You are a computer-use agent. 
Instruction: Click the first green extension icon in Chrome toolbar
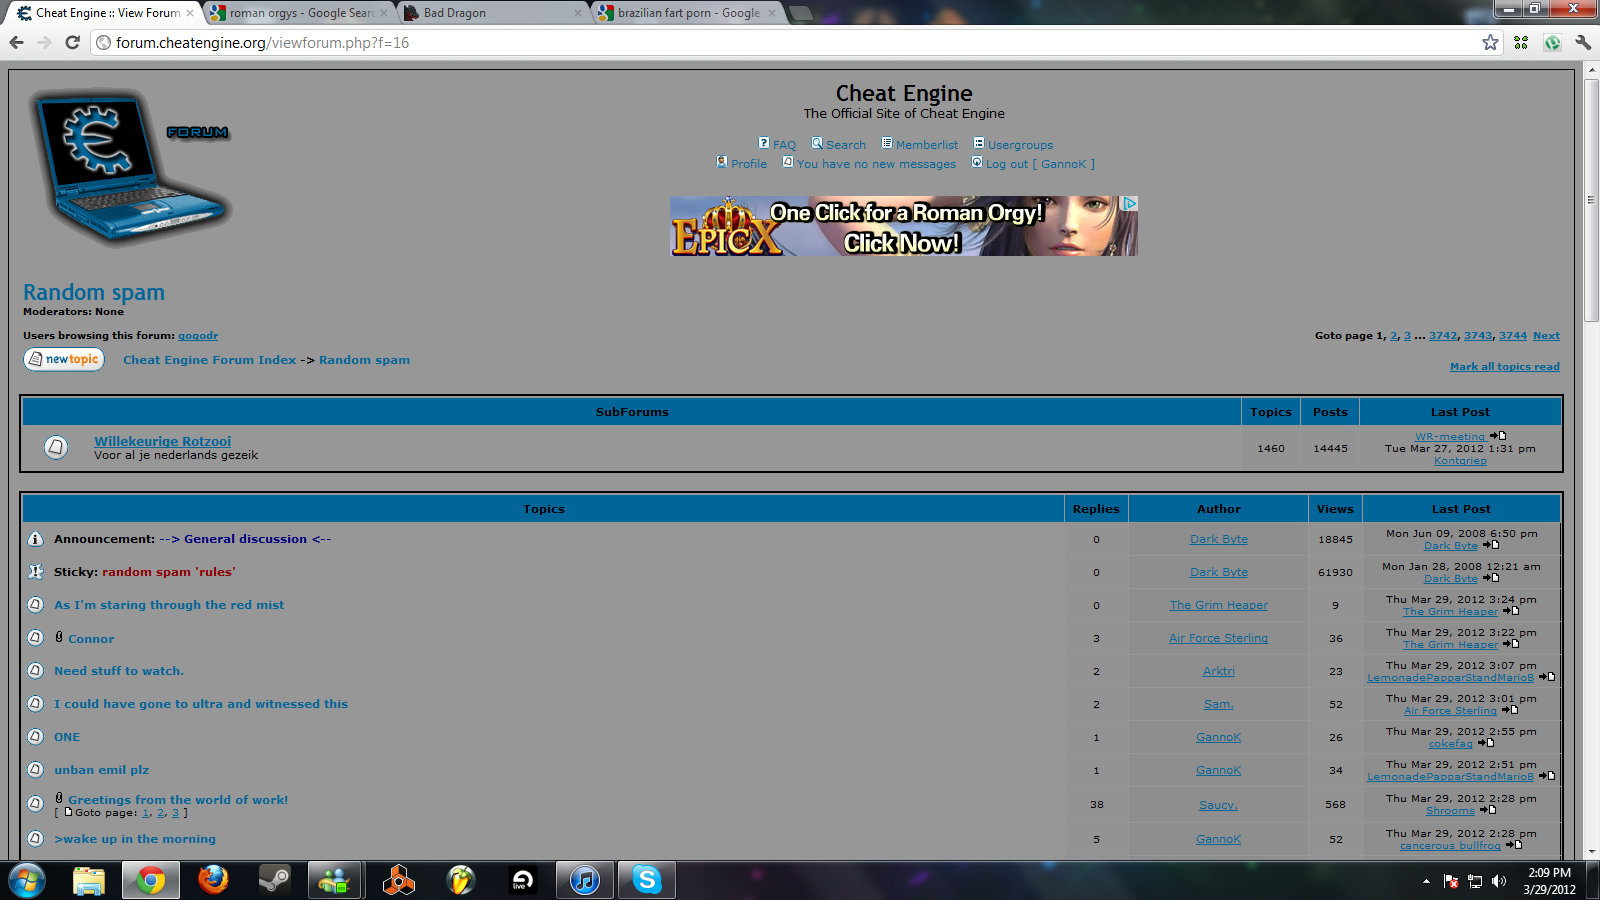point(1521,42)
